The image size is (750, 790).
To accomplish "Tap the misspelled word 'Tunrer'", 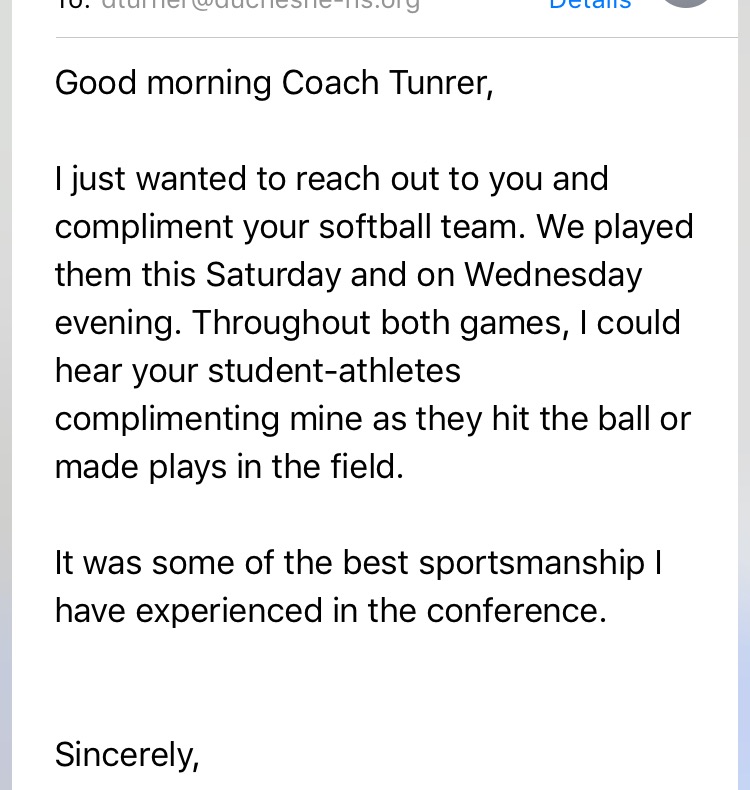I will (x=437, y=83).
